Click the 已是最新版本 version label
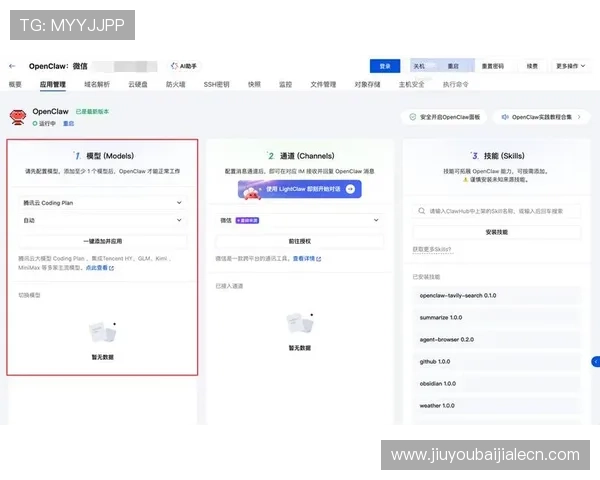The width and height of the screenshot is (600, 480). 92,112
